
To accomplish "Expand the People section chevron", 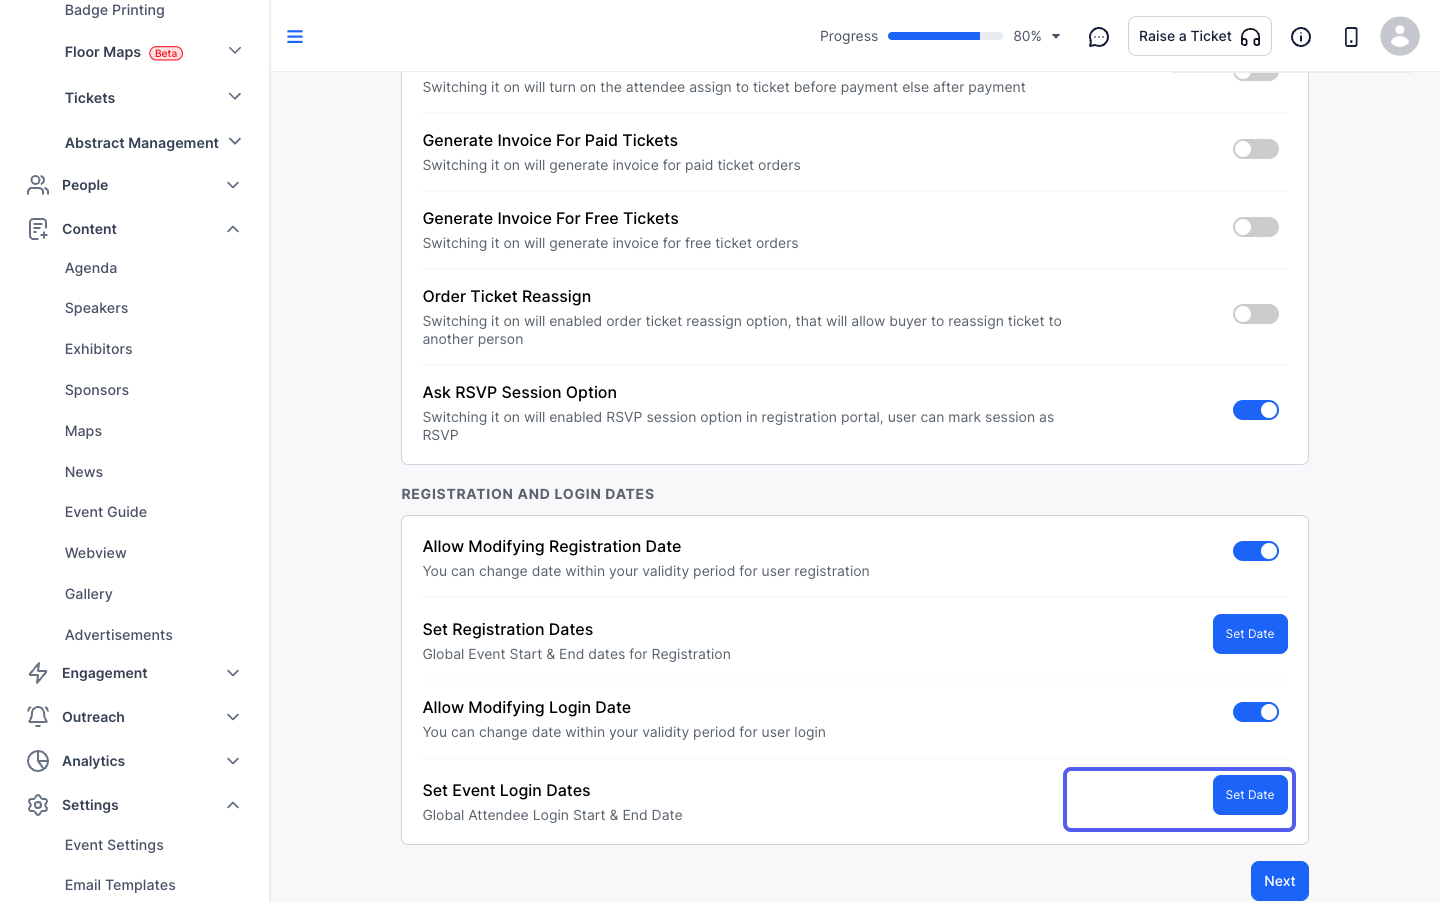I will [x=233, y=185].
